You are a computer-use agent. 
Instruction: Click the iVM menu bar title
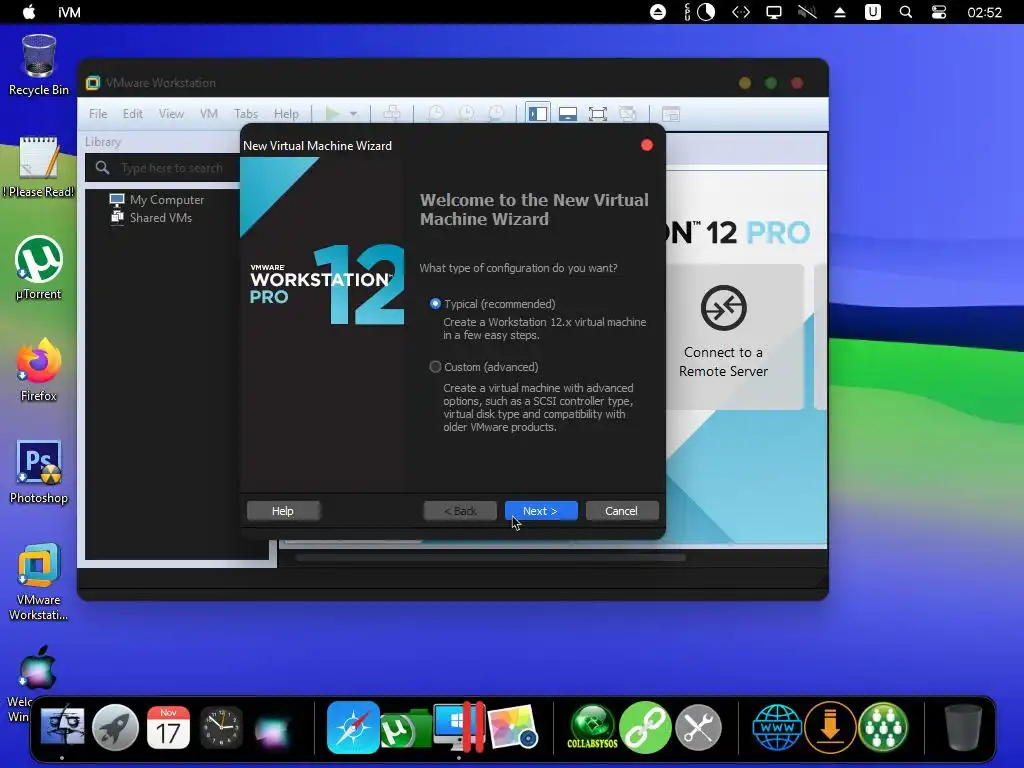pos(69,12)
